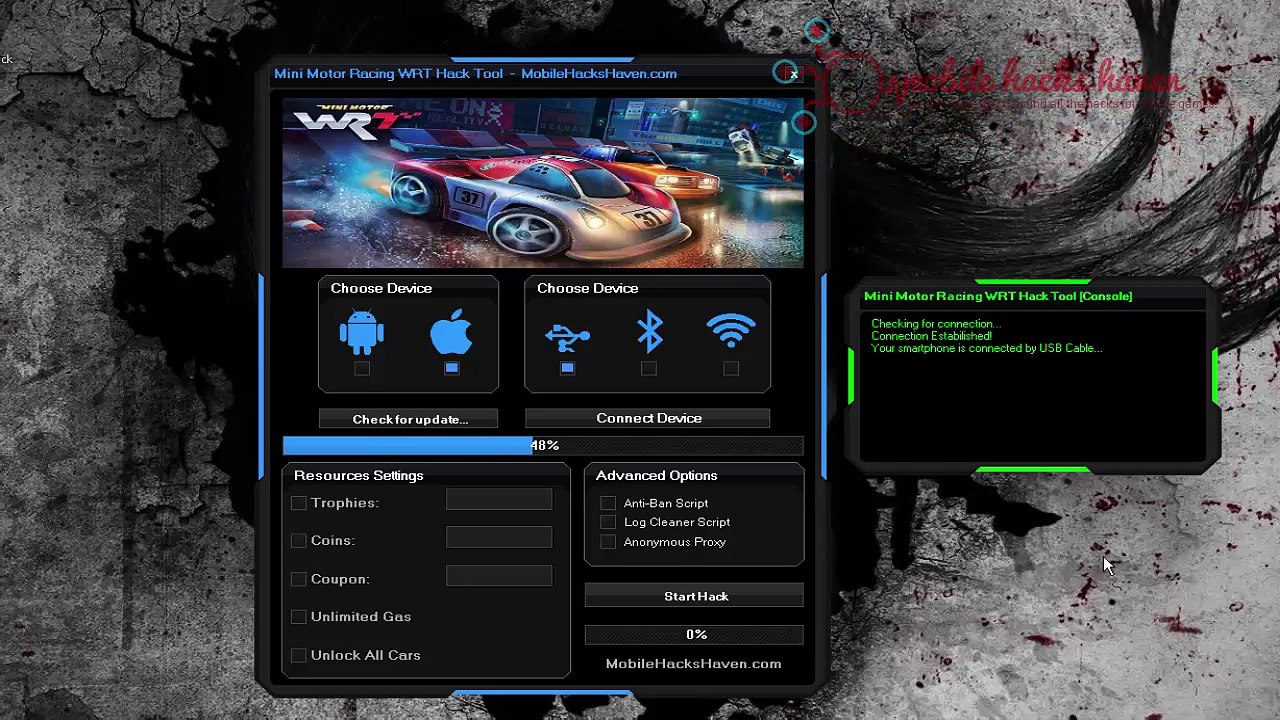Screen dimensions: 1280x720
Task: Click the 48% connection progress bar
Action: [x=543, y=446]
